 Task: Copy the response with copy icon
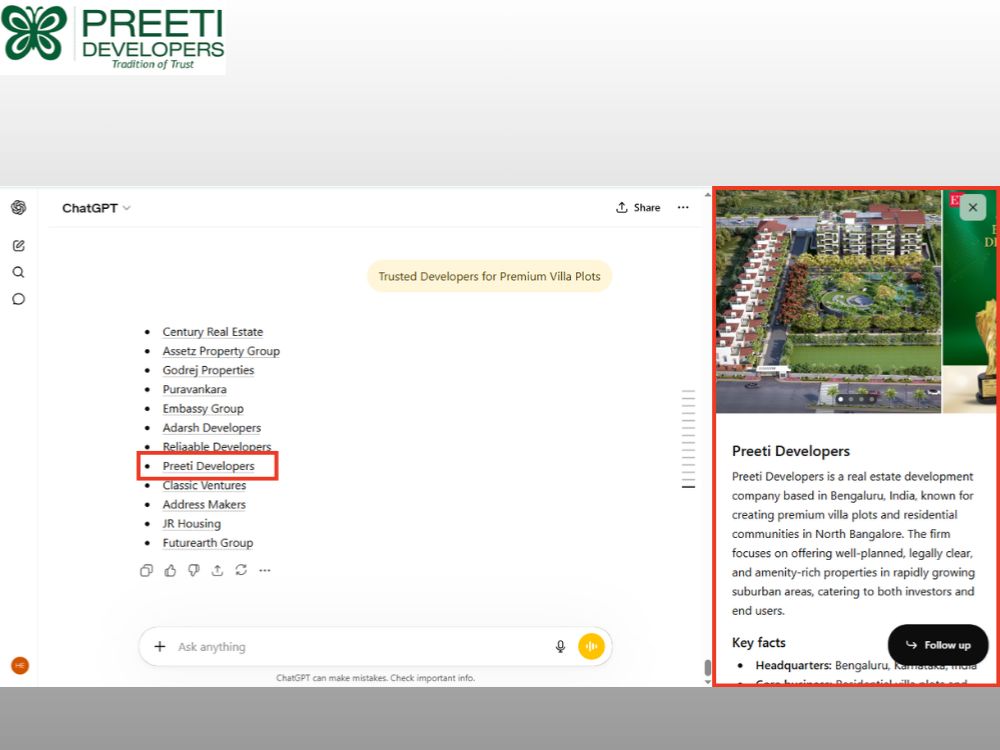(x=146, y=570)
